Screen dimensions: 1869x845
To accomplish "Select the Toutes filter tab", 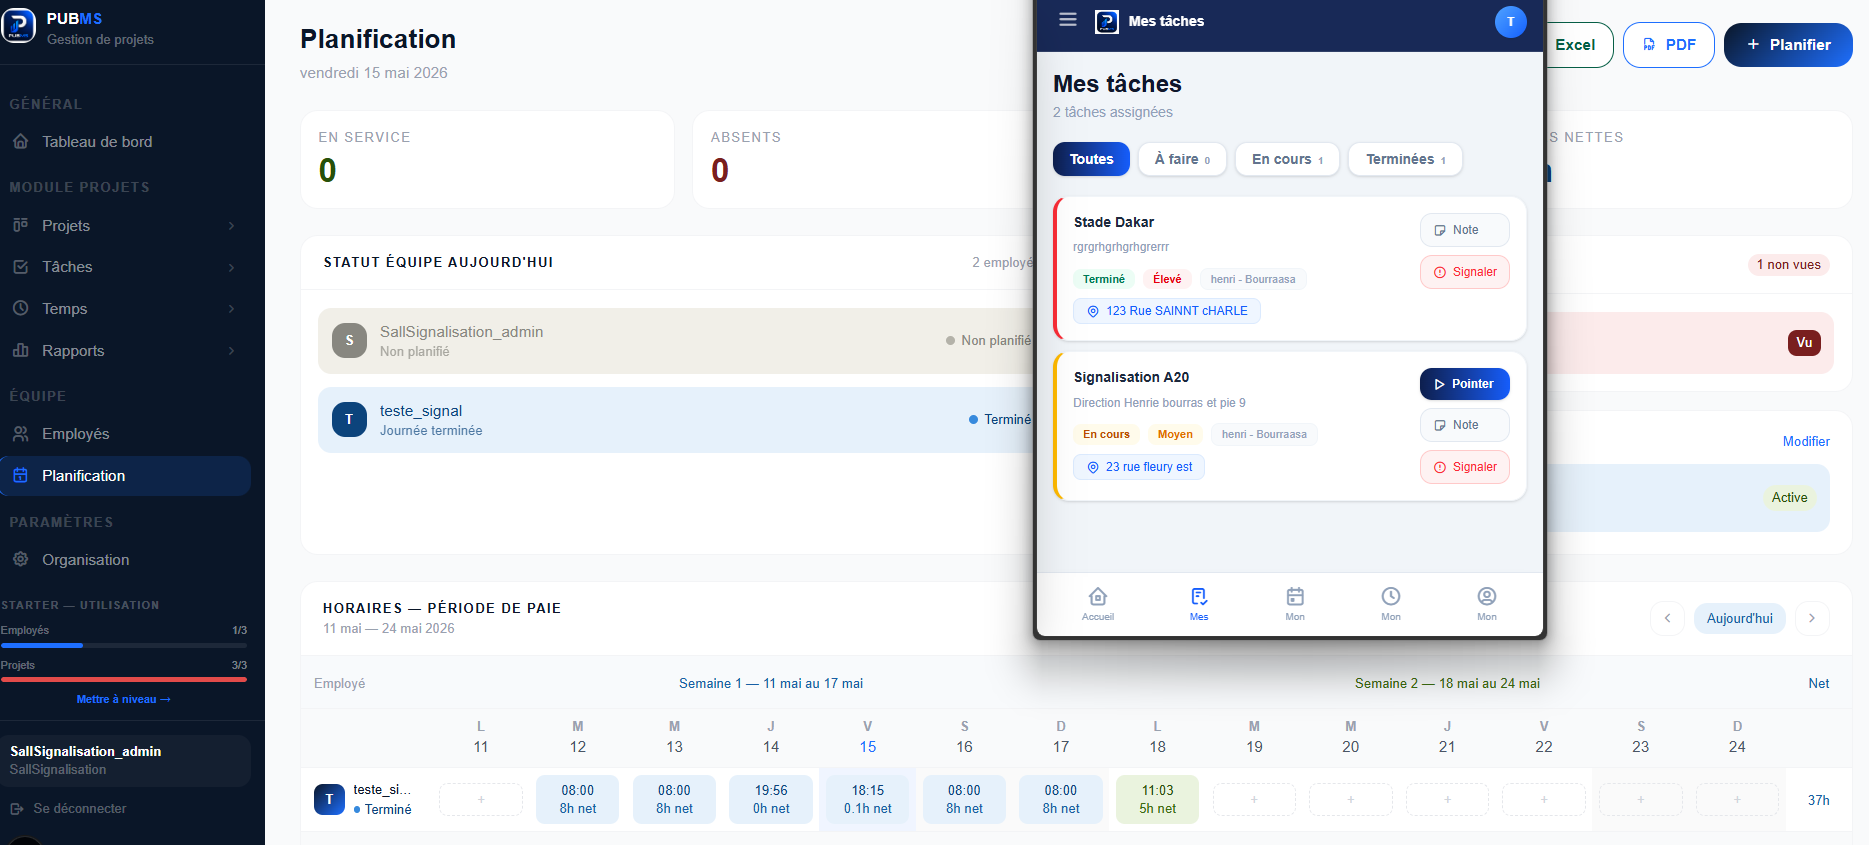I will coord(1091,159).
